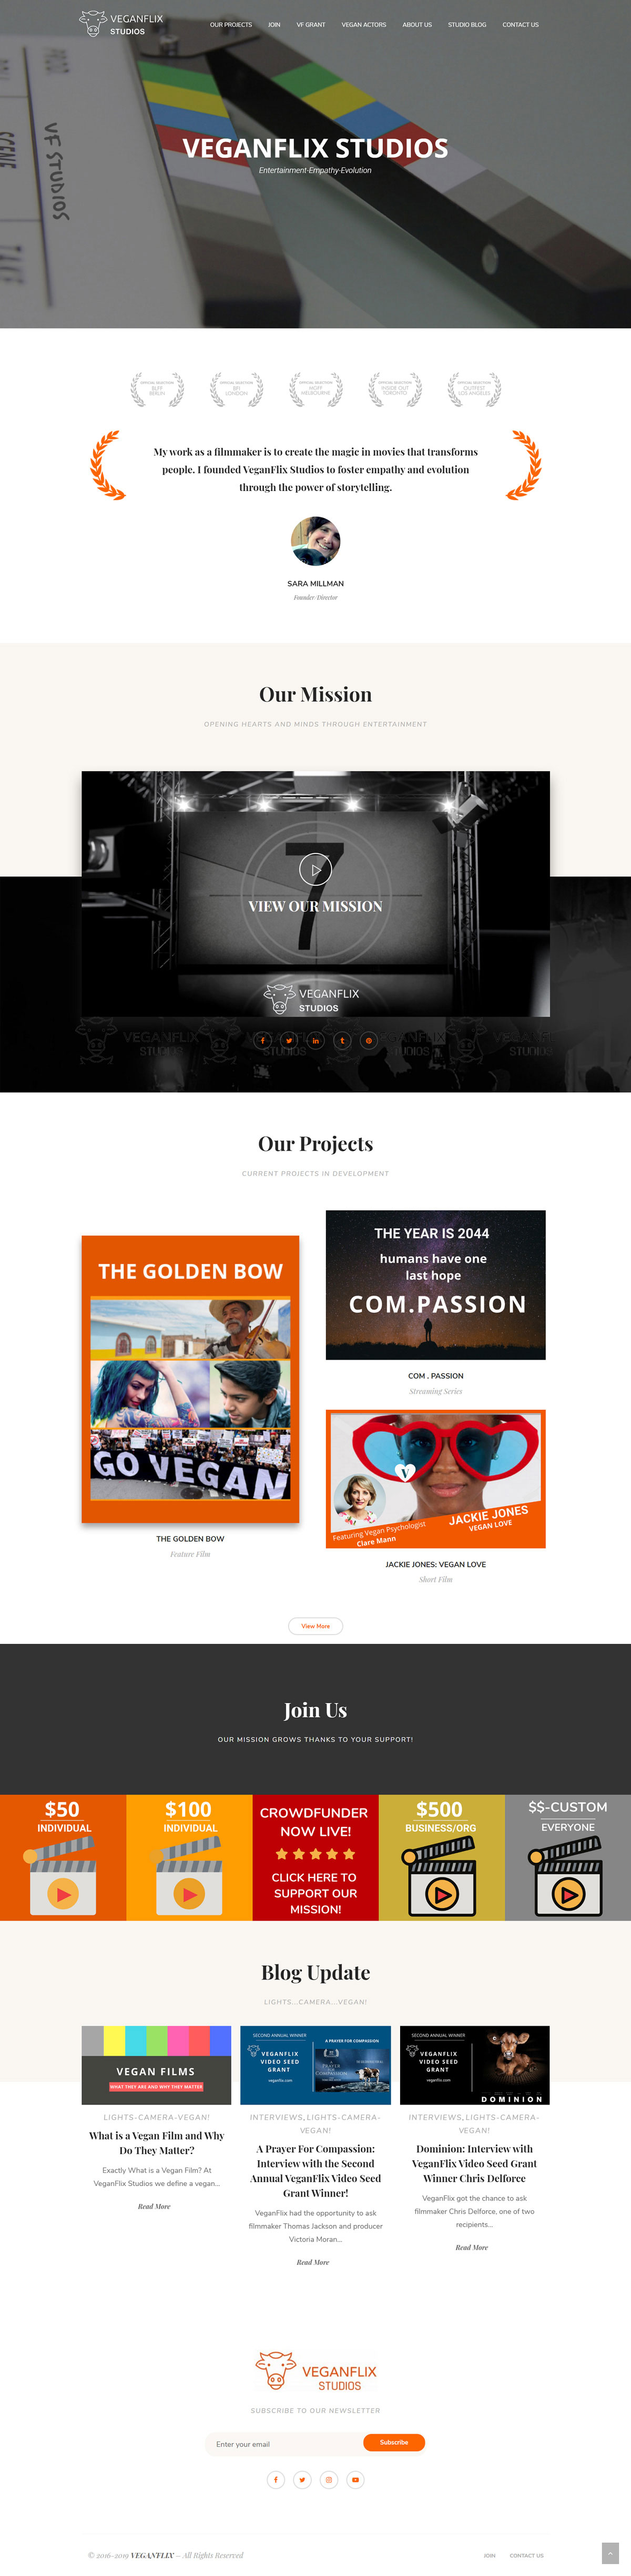This screenshot has width=631, height=2576.
Task: Read more on Dominion interview post
Action: (x=472, y=2247)
